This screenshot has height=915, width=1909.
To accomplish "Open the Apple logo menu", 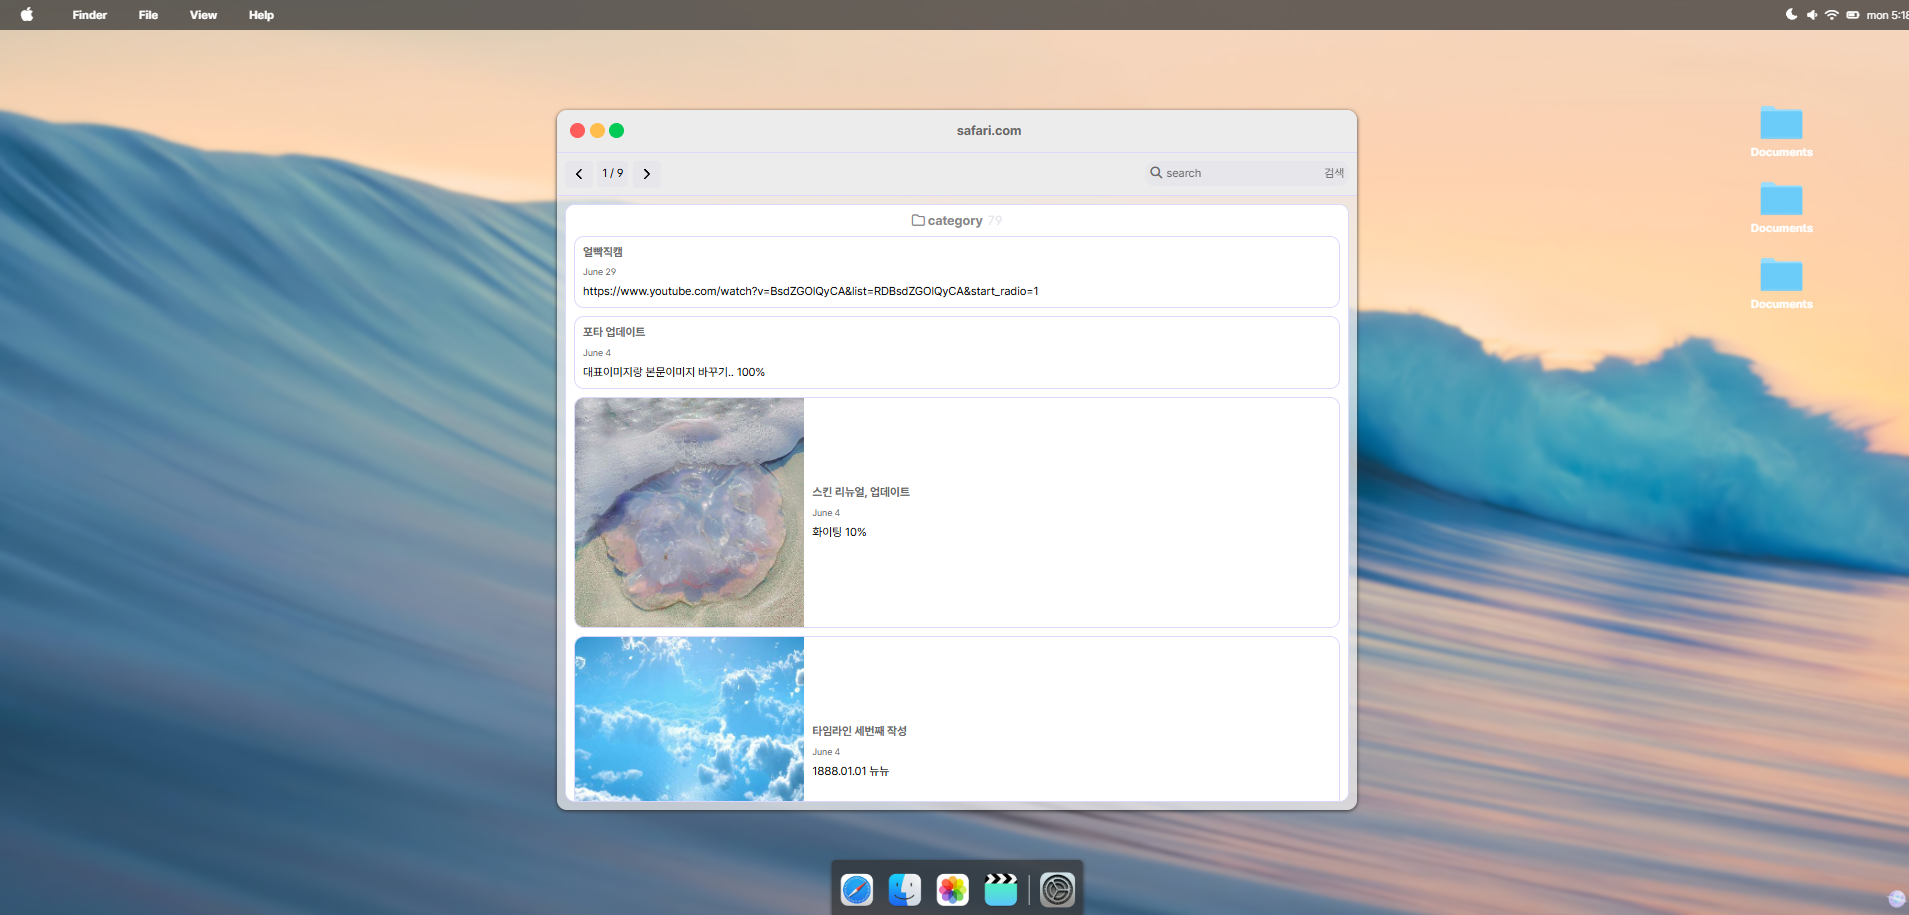I will coord(27,15).
